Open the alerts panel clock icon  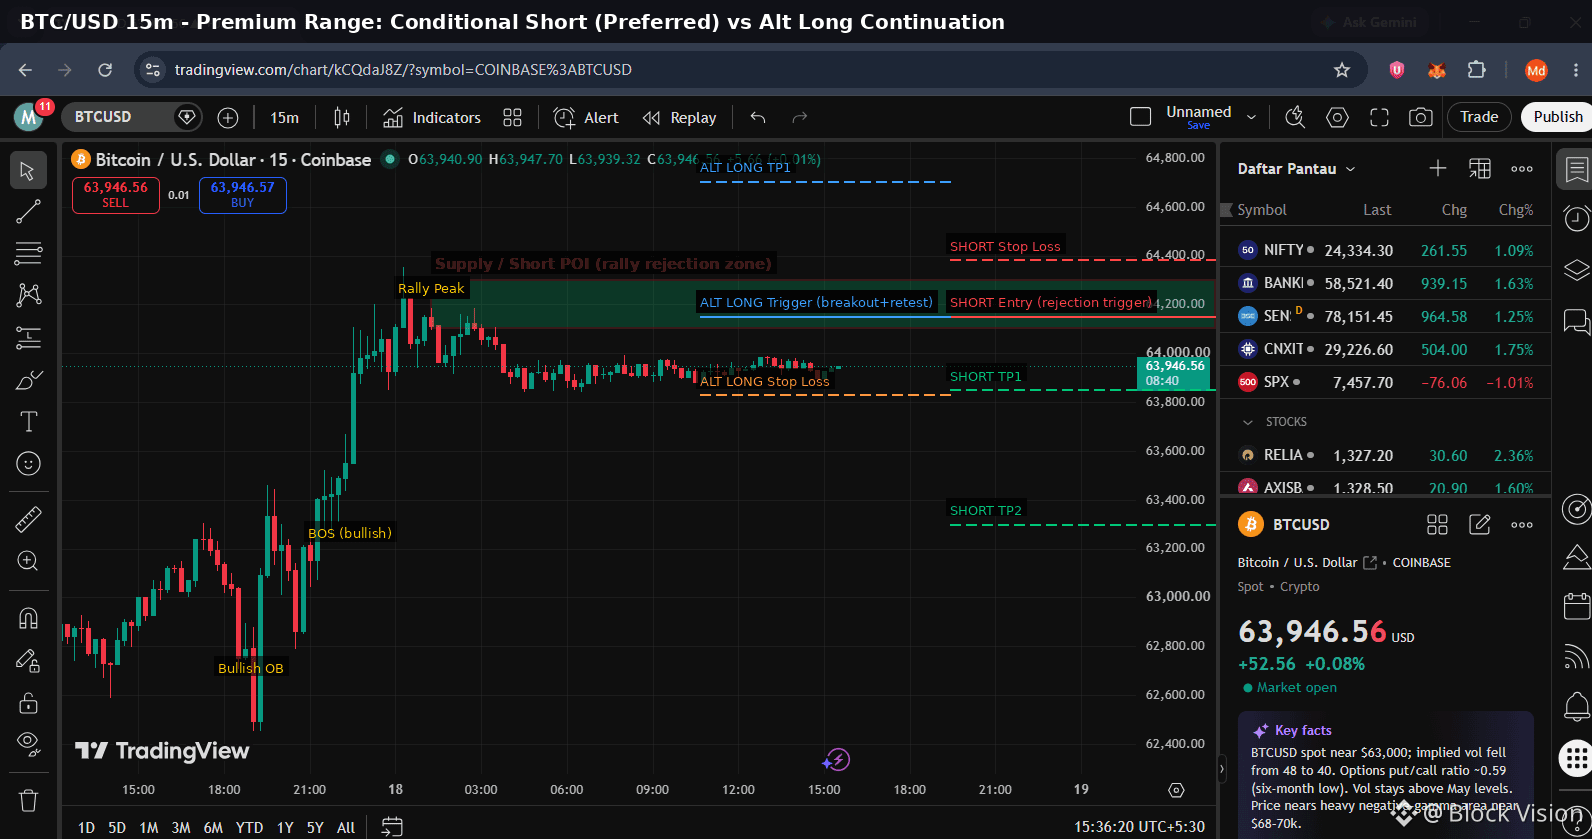point(1576,219)
